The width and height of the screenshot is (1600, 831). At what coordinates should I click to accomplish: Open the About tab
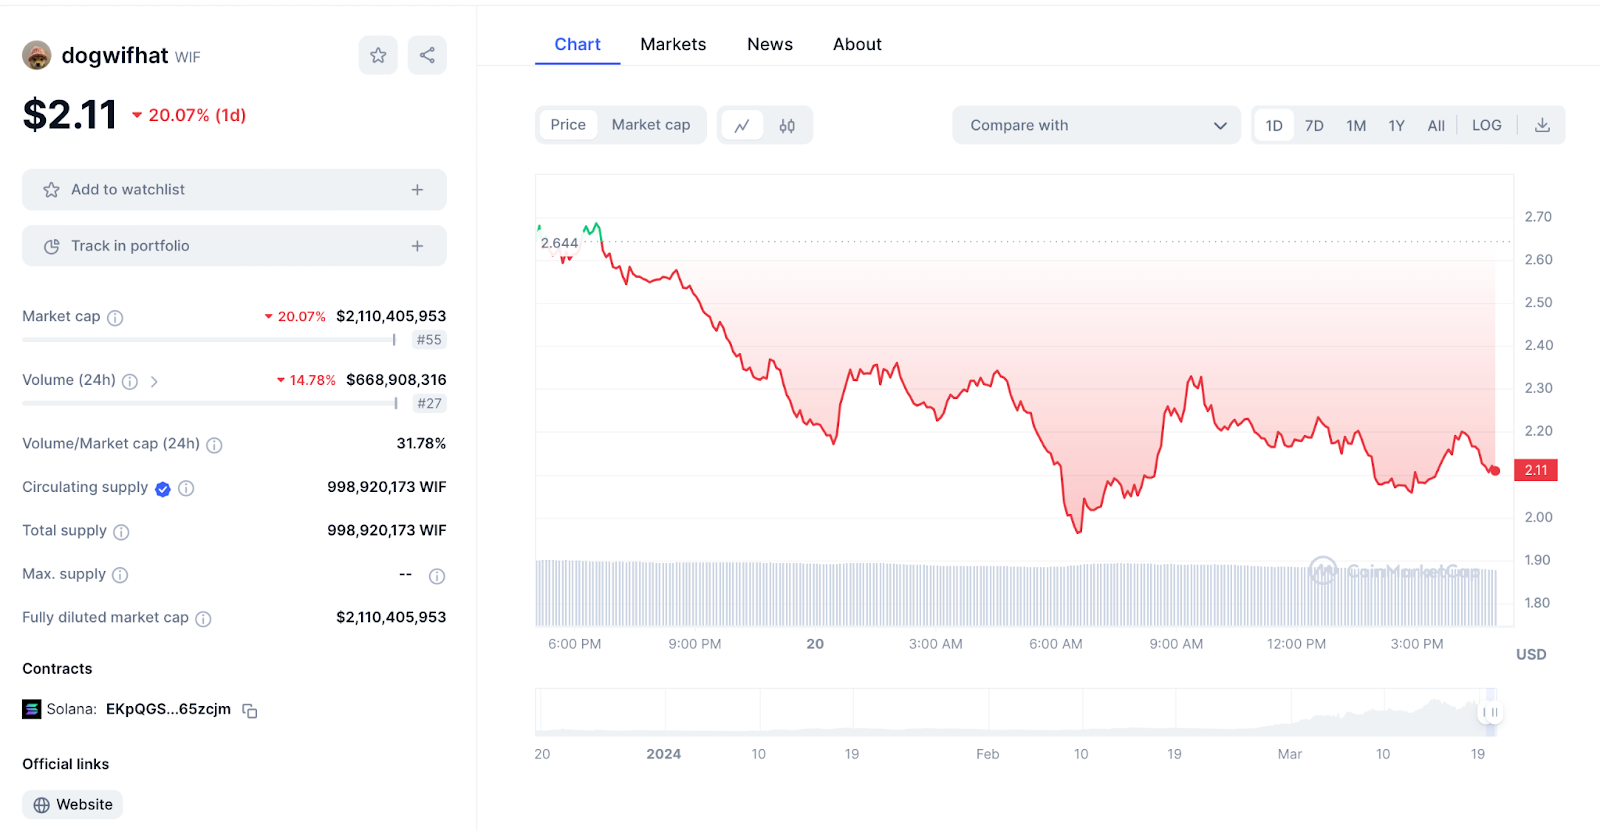click(x=857, y=44)
